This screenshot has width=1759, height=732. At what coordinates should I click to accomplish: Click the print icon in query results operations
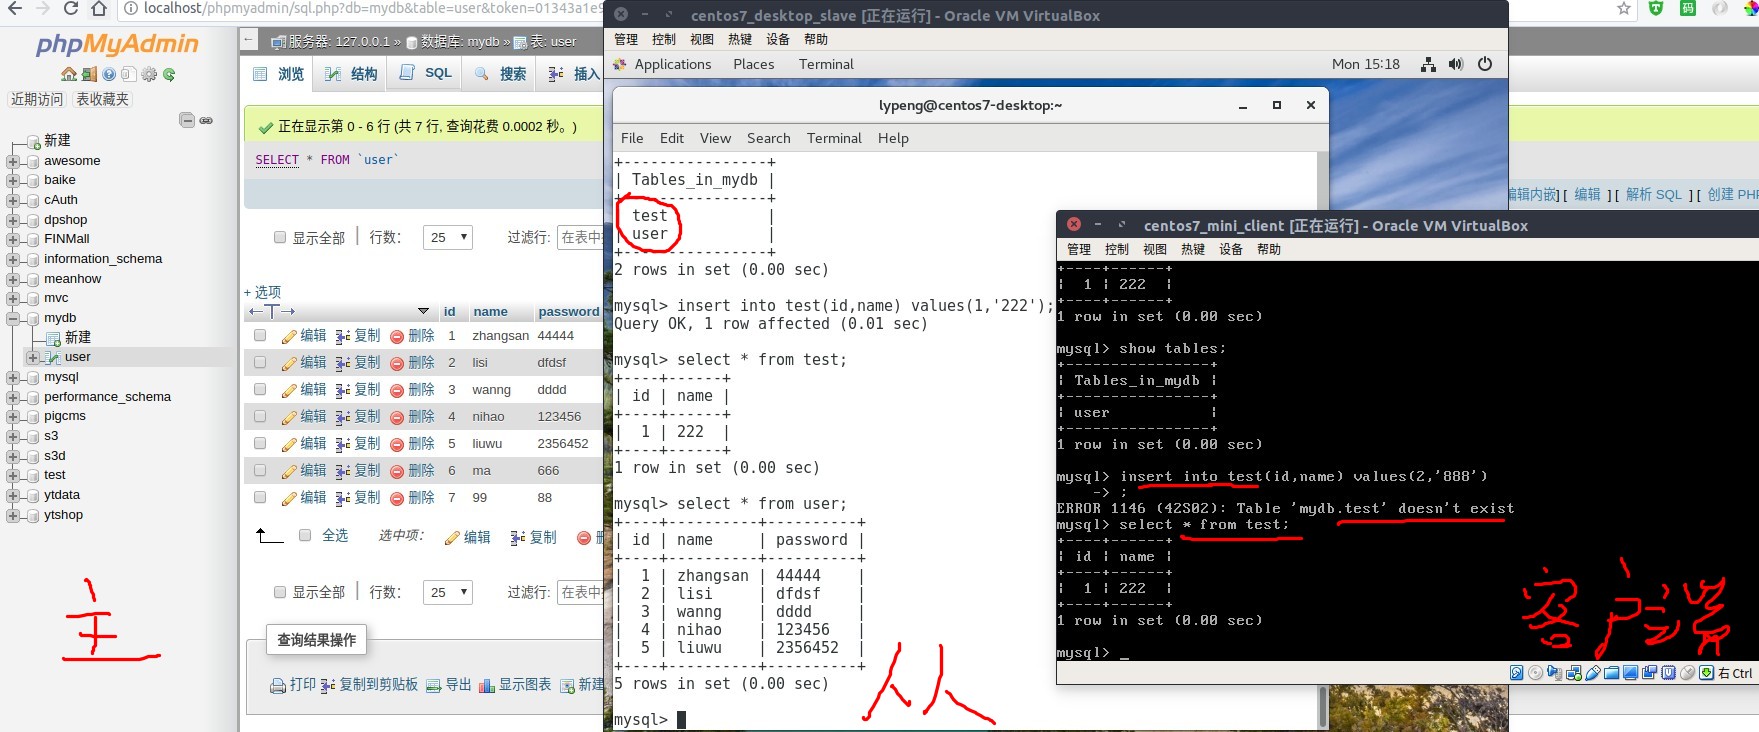[278, 686]
